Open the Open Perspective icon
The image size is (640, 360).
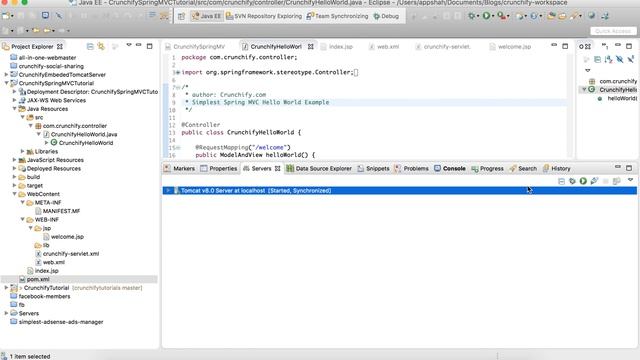click(182, 16)
